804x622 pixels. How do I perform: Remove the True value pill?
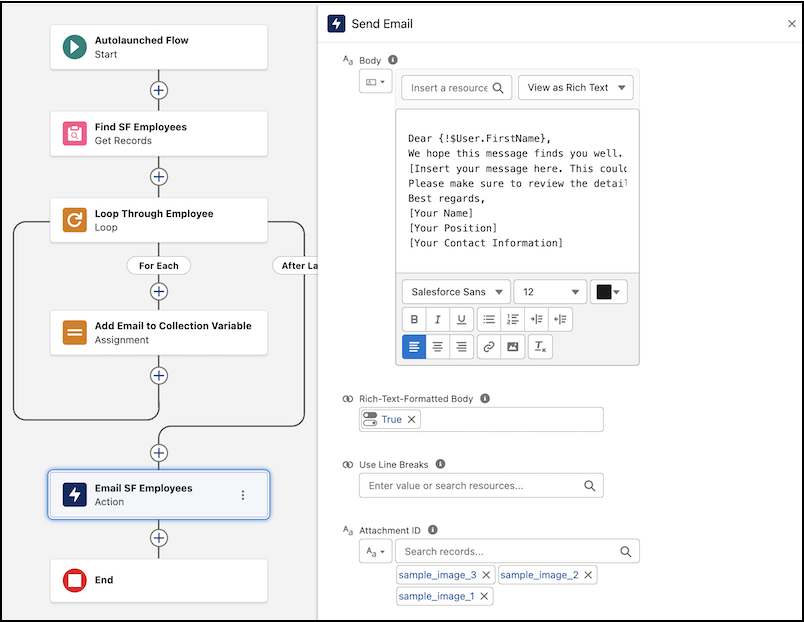[412, 420]
